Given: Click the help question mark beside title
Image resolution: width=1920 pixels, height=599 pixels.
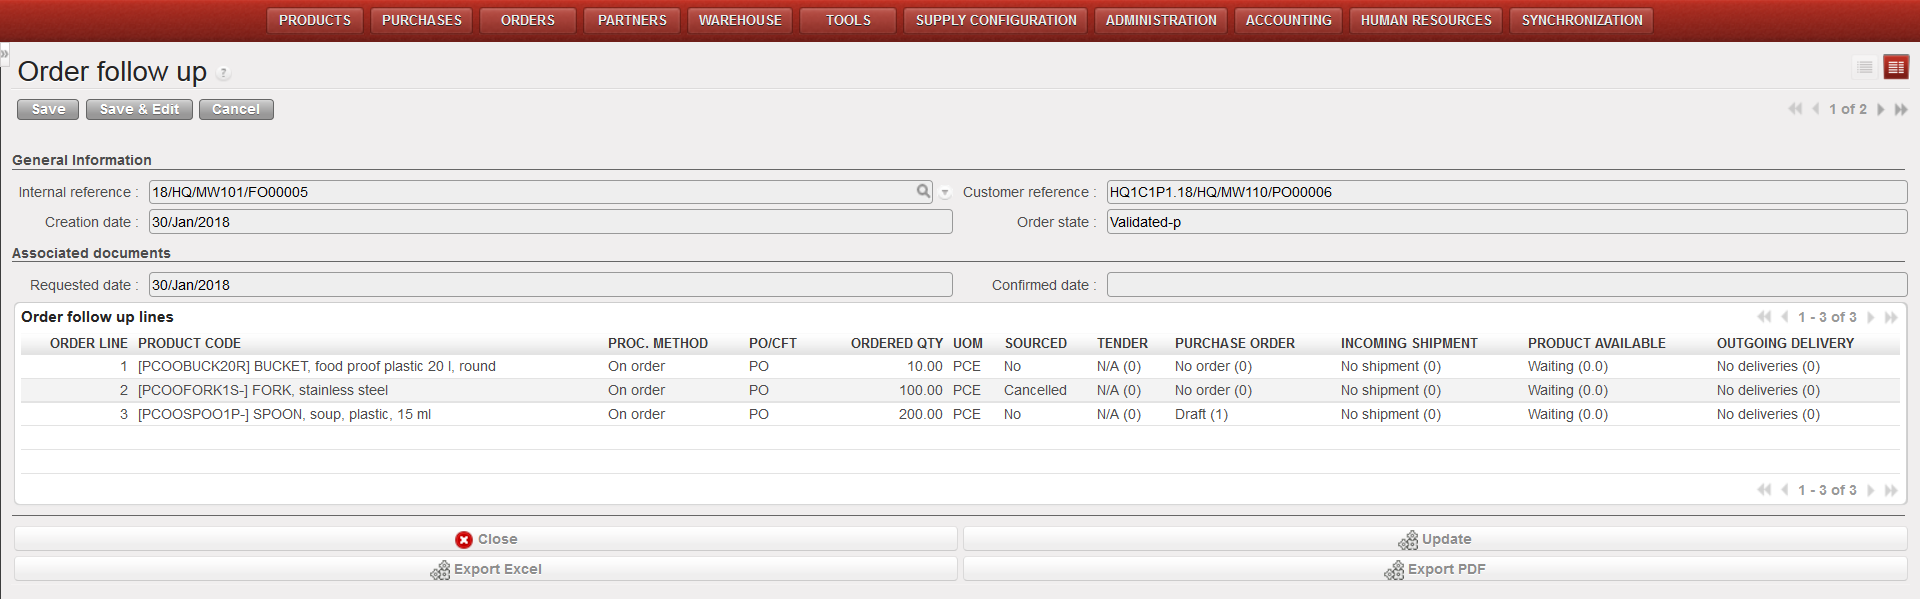Looking at the screenshot, I should pos(224,73).
